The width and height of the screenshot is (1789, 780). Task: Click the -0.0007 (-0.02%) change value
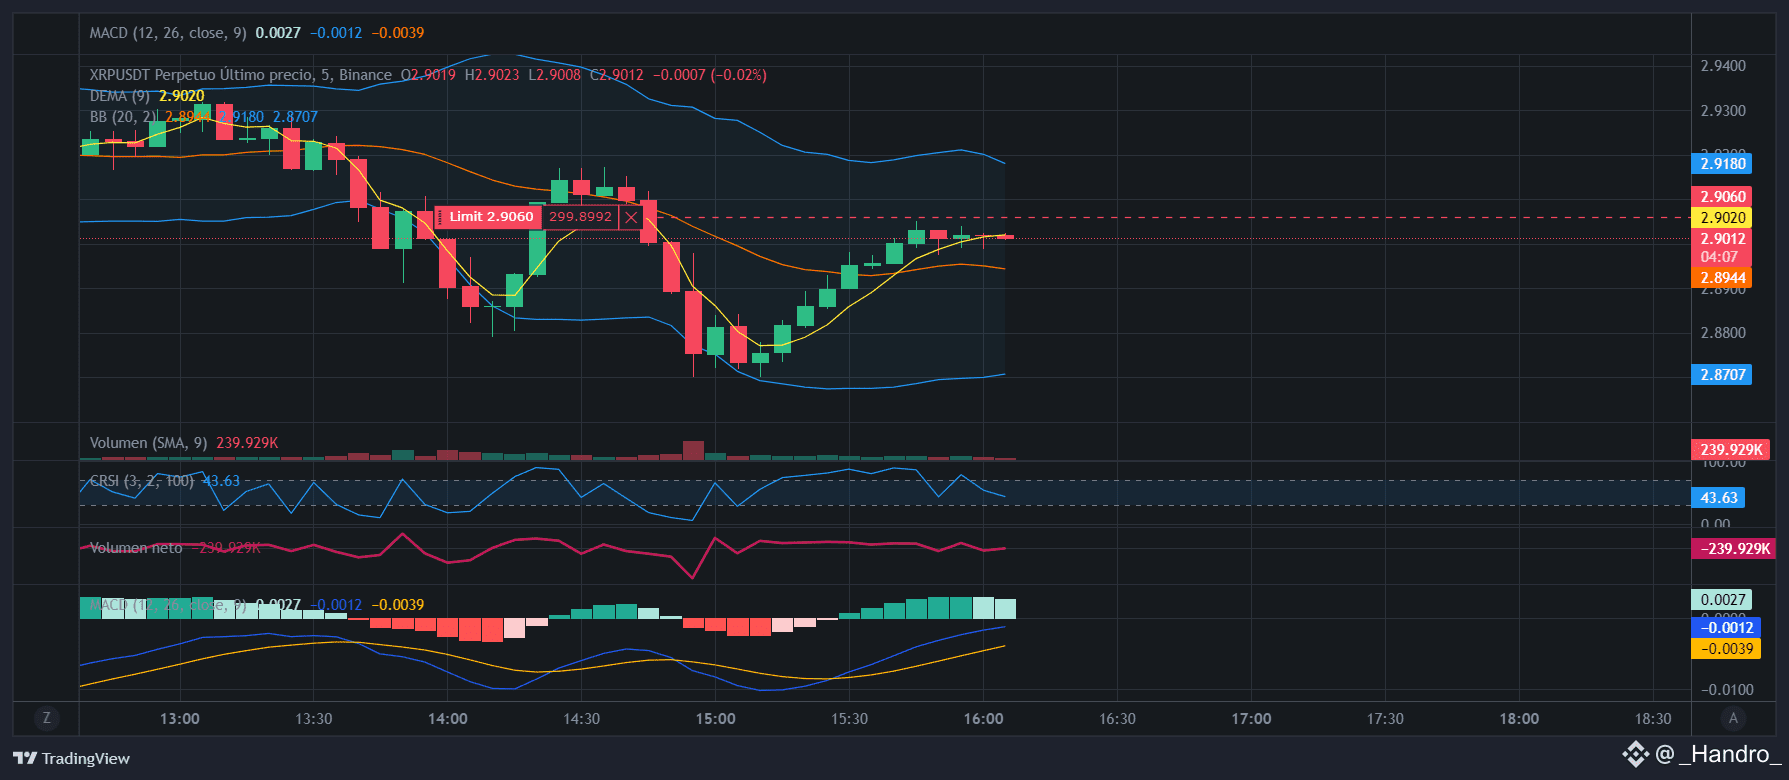(710, 75)
